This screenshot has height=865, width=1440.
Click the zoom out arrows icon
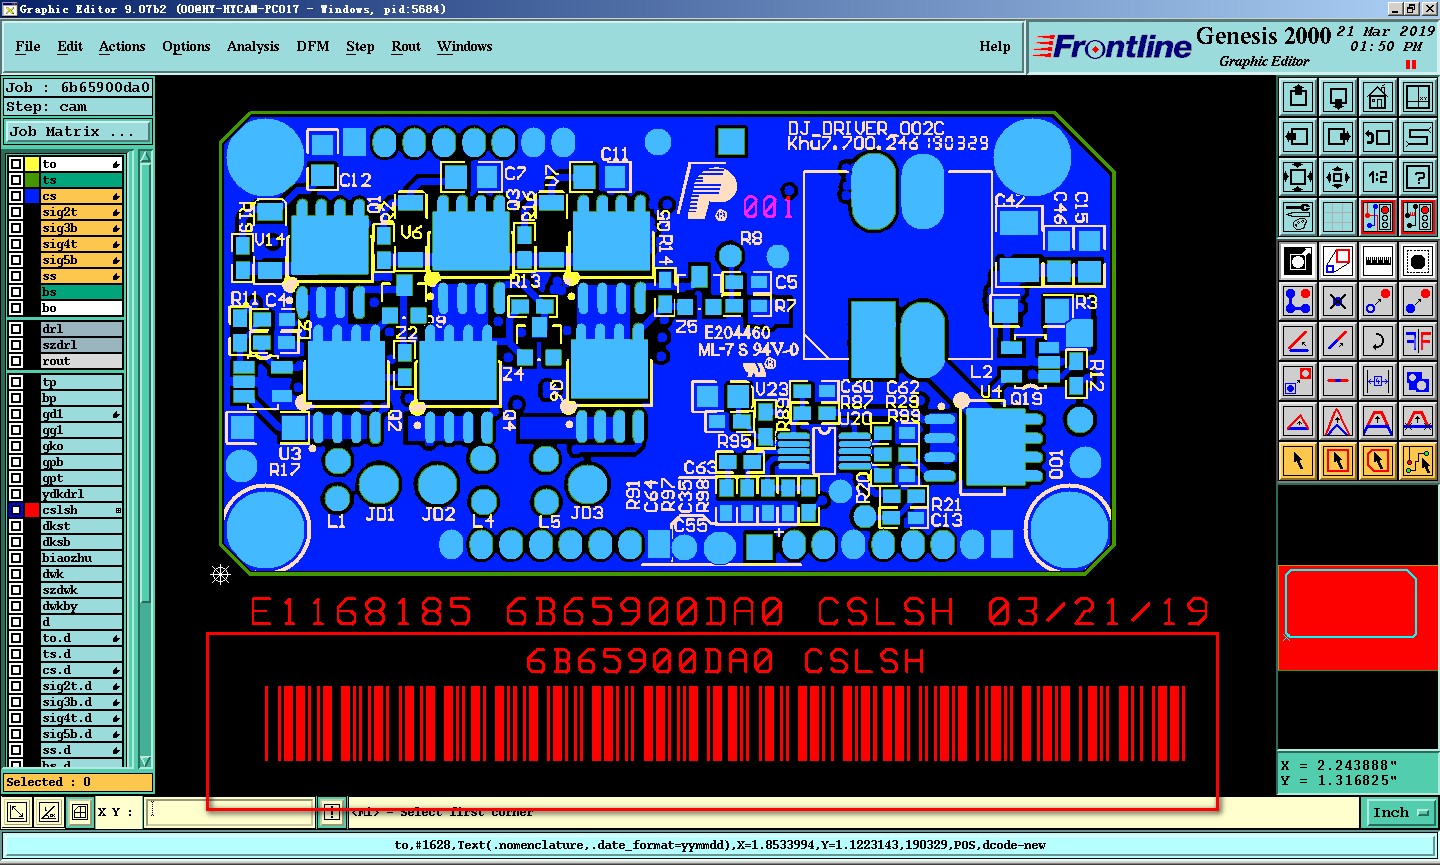pos(1338,177)
